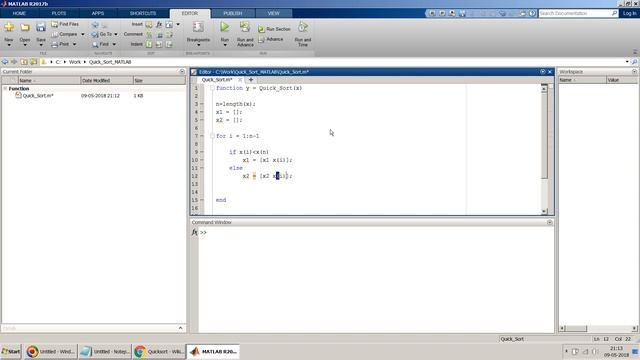Screen dimensions: 640x360
Task: Add a new editor tab with plus
Action: (x=251, y=80)
